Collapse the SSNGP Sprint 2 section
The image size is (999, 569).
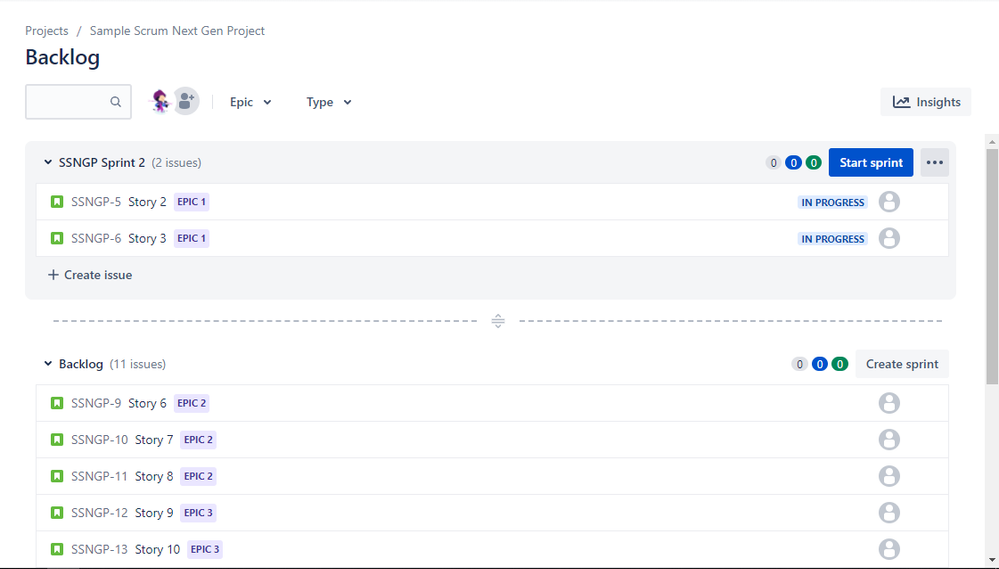48,162
